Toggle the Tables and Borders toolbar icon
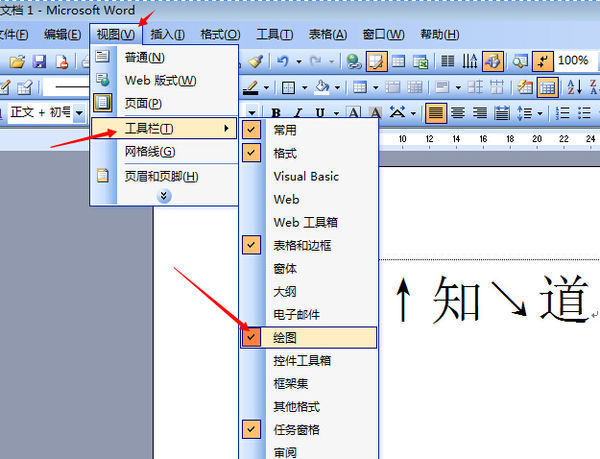600x459 pixels. [x=377, y=62]
